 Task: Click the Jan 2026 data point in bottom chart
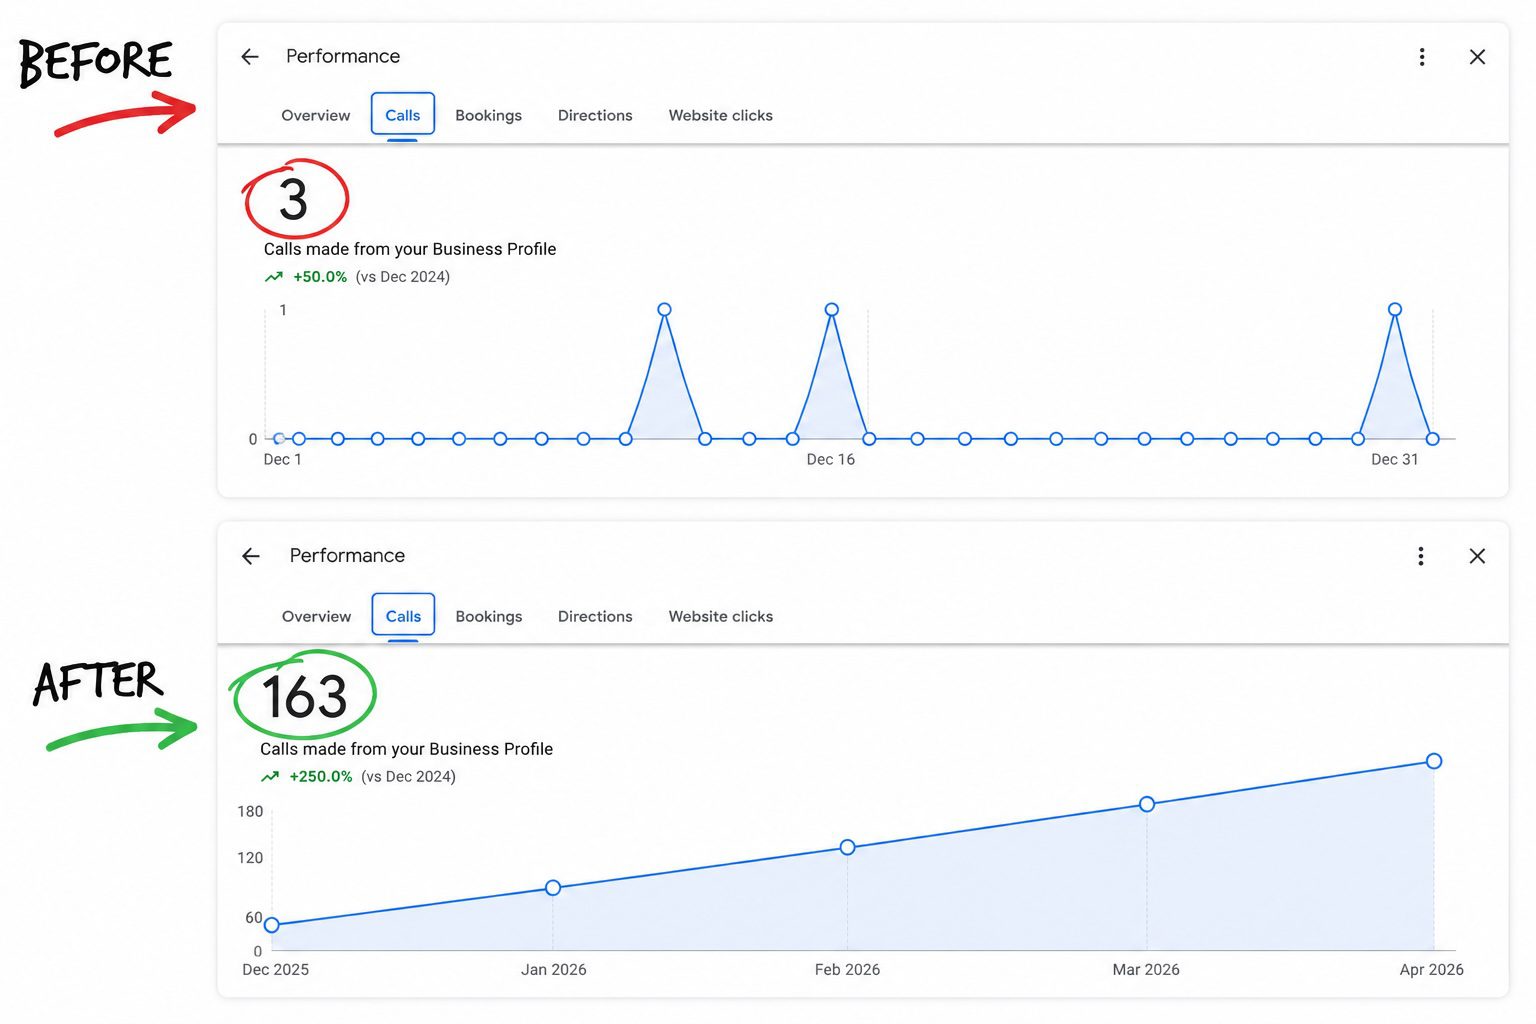(x=553, y=888)
